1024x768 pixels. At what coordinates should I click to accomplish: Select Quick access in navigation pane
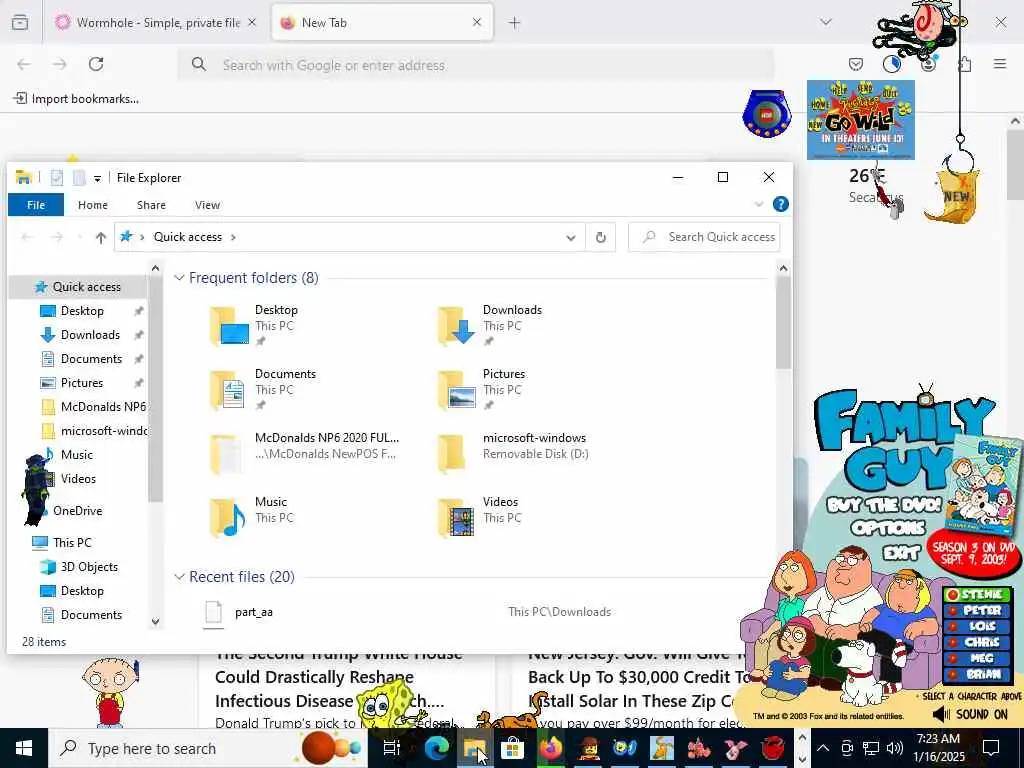[x=78, y=287]
